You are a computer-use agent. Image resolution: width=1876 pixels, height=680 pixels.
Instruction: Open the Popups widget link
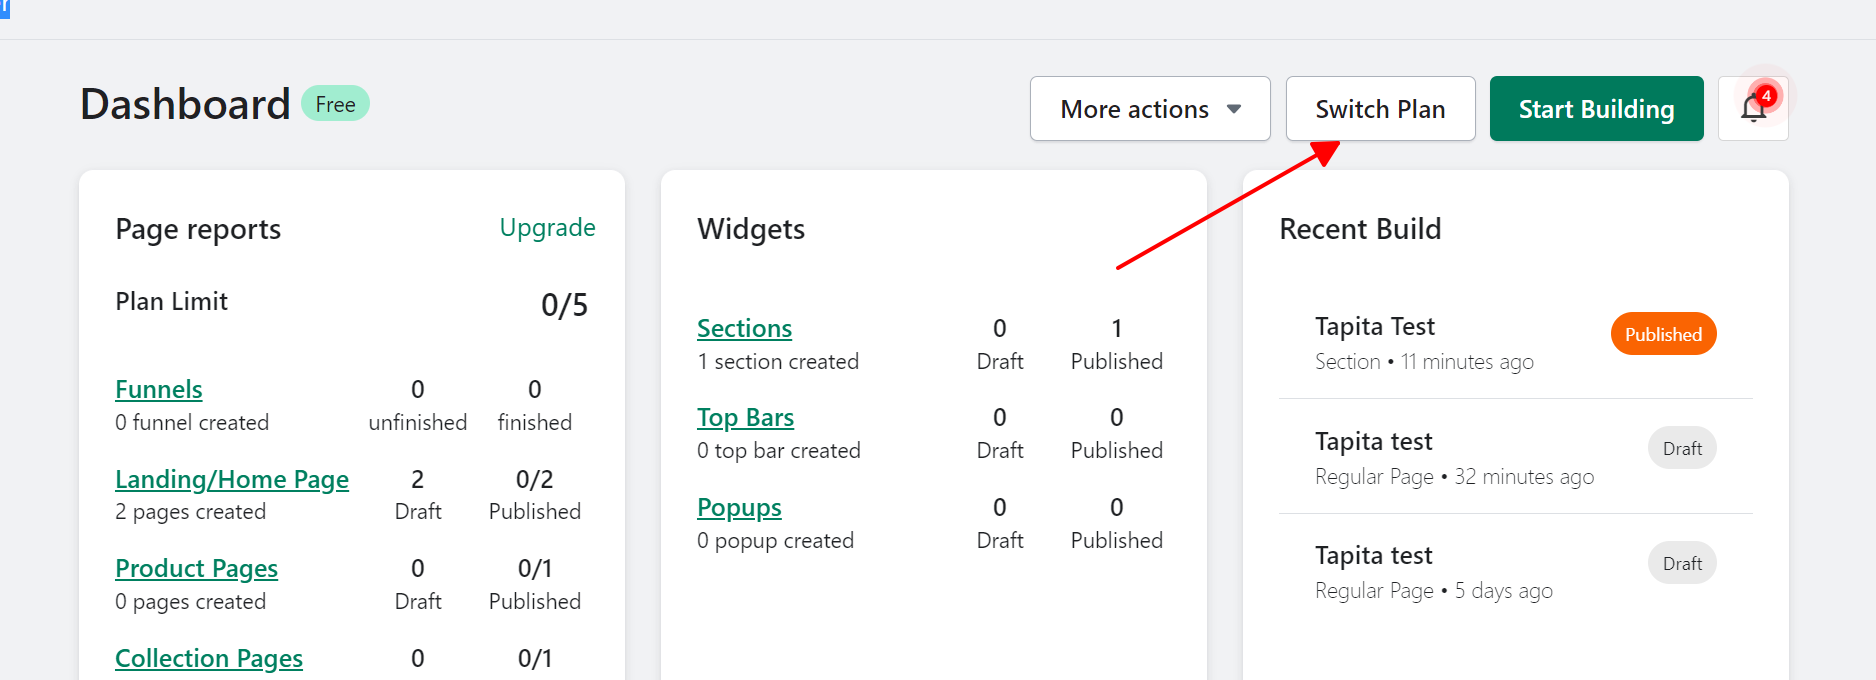(739, 507)
